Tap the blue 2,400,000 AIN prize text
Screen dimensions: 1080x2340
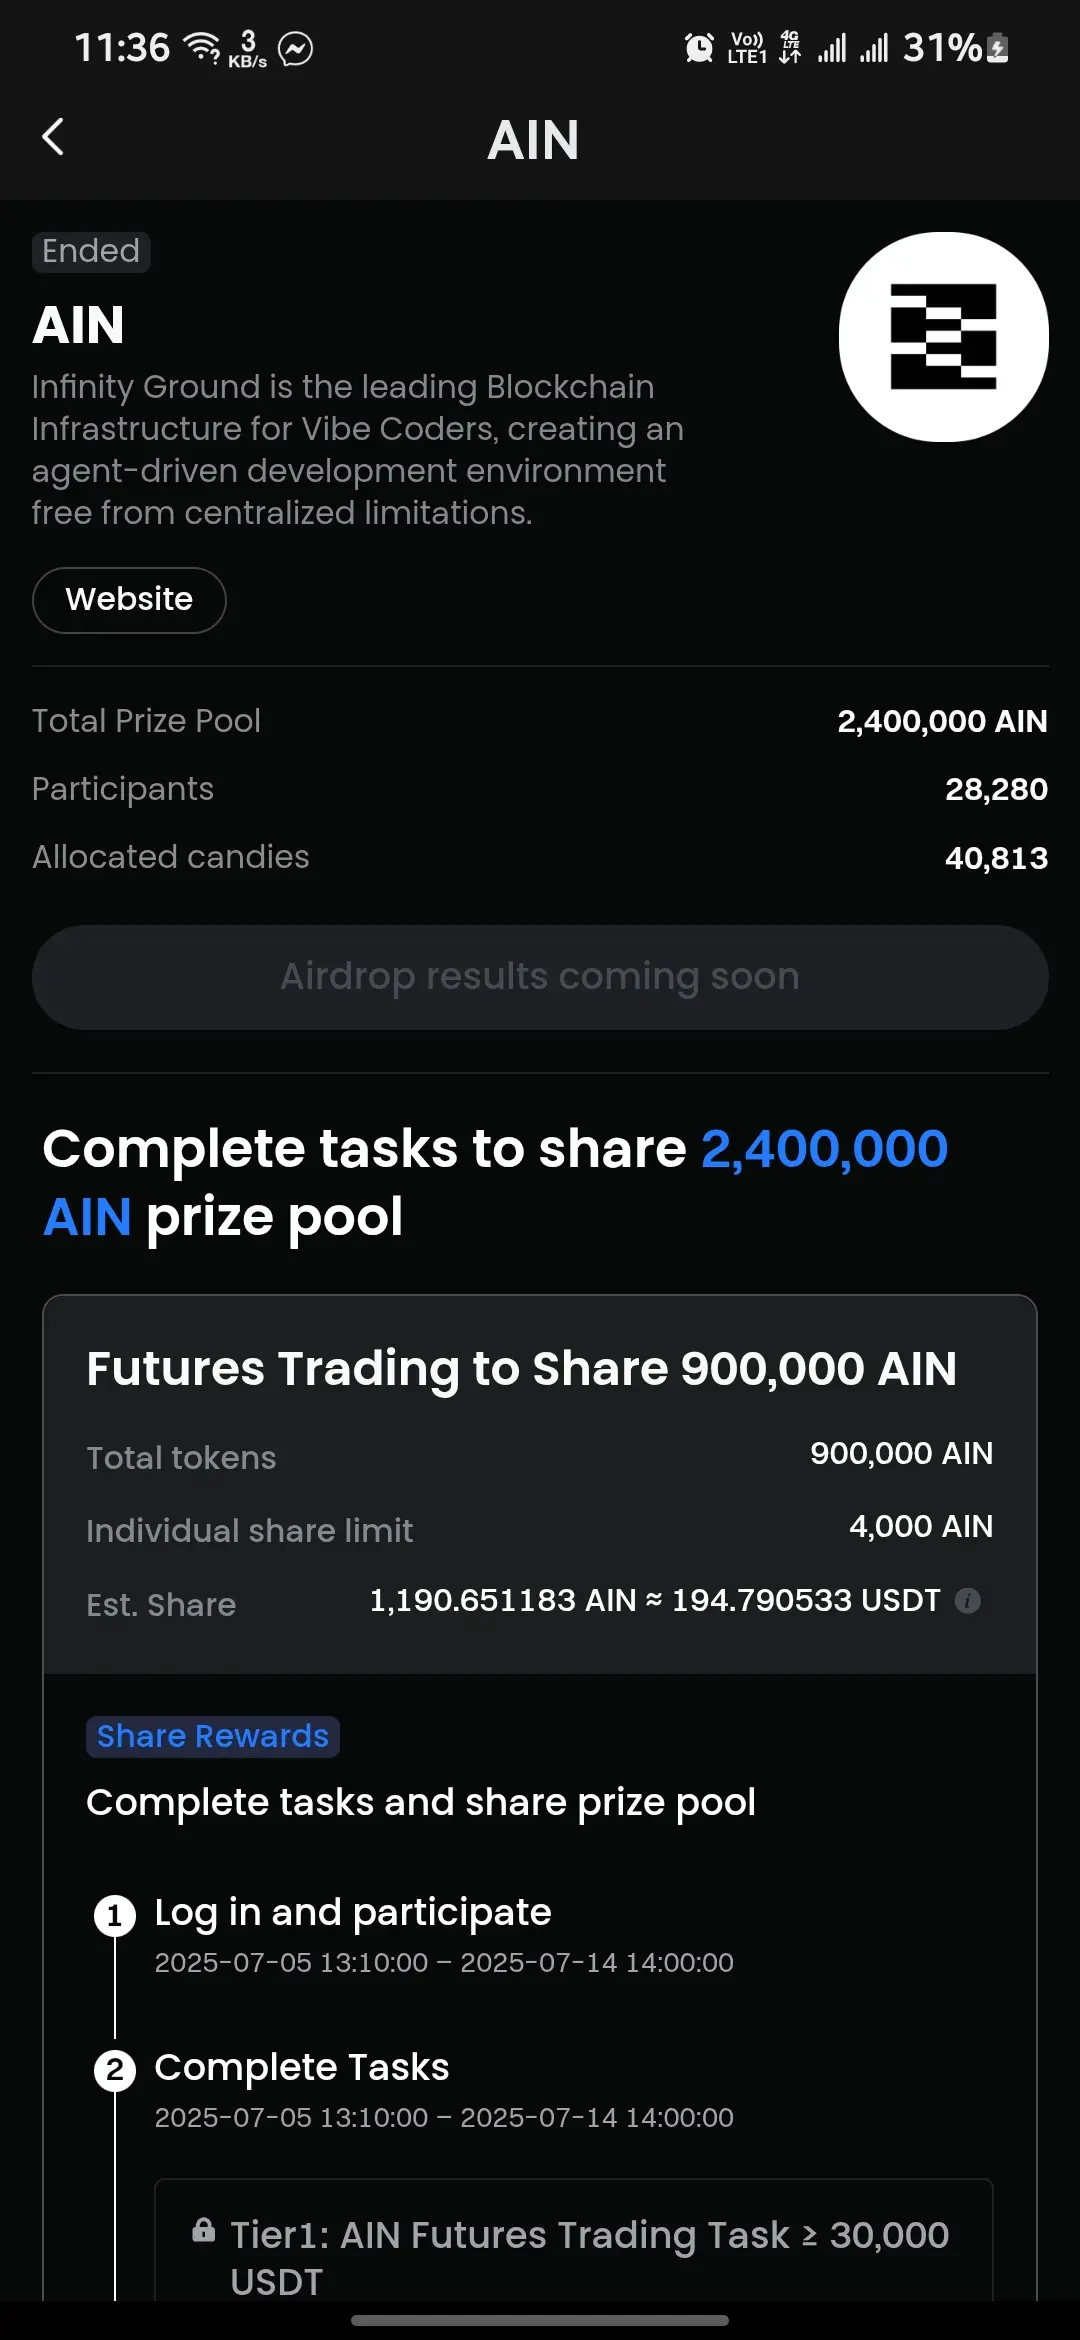point(496,1182)
